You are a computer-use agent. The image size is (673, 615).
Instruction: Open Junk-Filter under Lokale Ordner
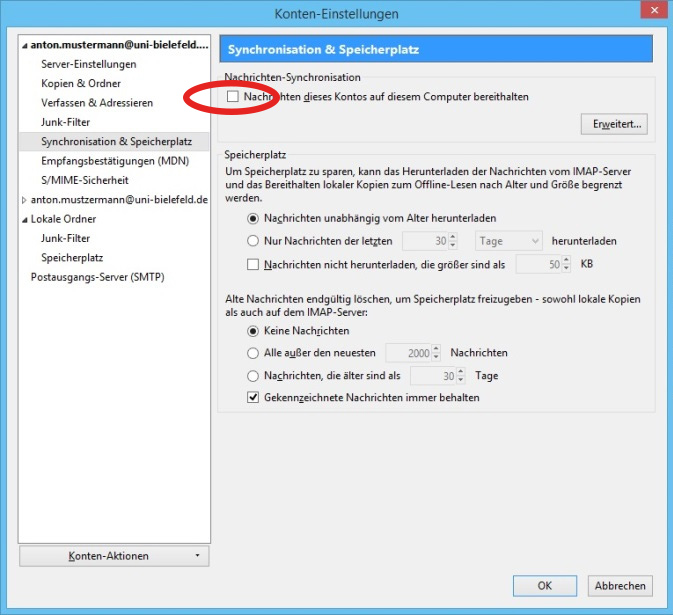pos(65,238)
